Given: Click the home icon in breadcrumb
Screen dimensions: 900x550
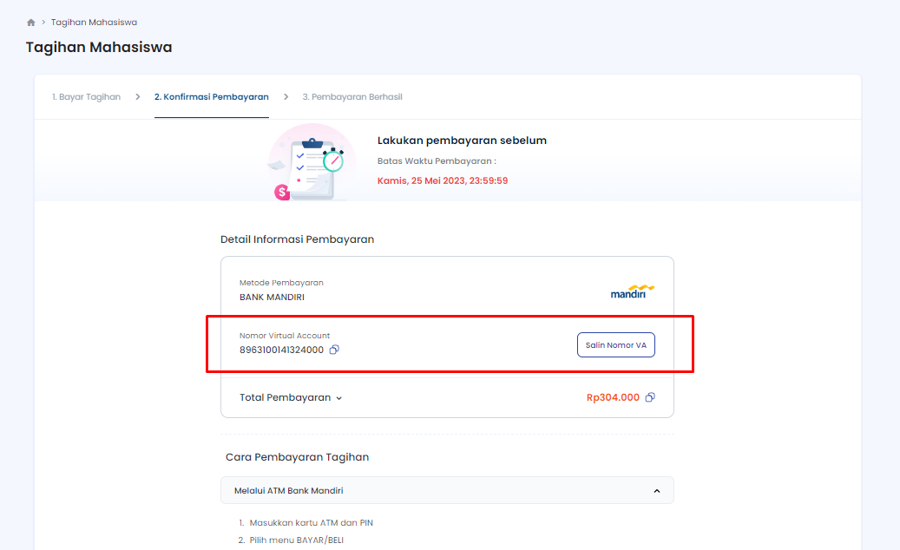Looking at the screenshot, I should tap(31, 22).
